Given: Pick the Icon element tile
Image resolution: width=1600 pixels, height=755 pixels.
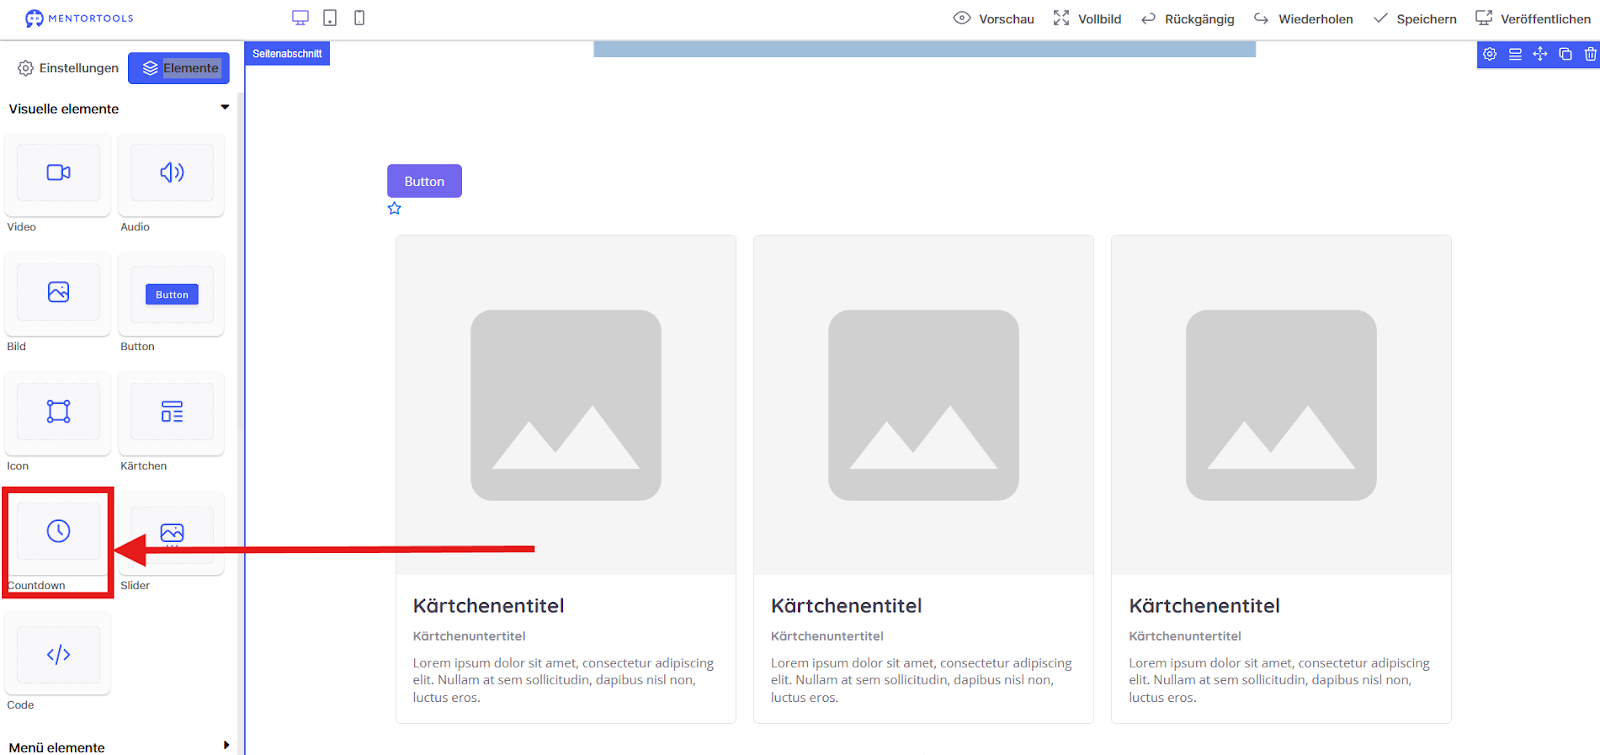Looking at the screenshot, I should coord(58,412).
